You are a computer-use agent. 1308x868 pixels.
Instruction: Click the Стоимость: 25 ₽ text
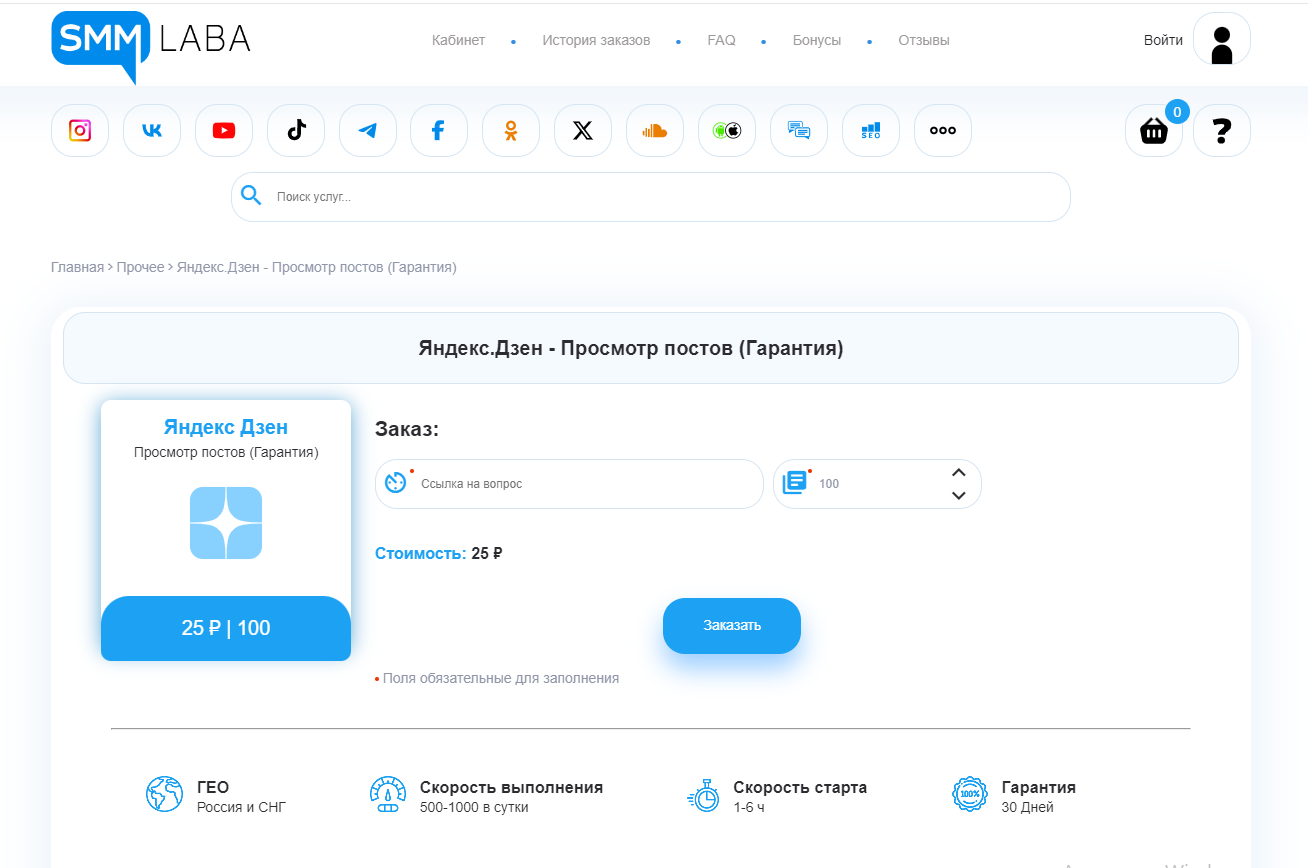pyautogui.click(x=439, y=553)
